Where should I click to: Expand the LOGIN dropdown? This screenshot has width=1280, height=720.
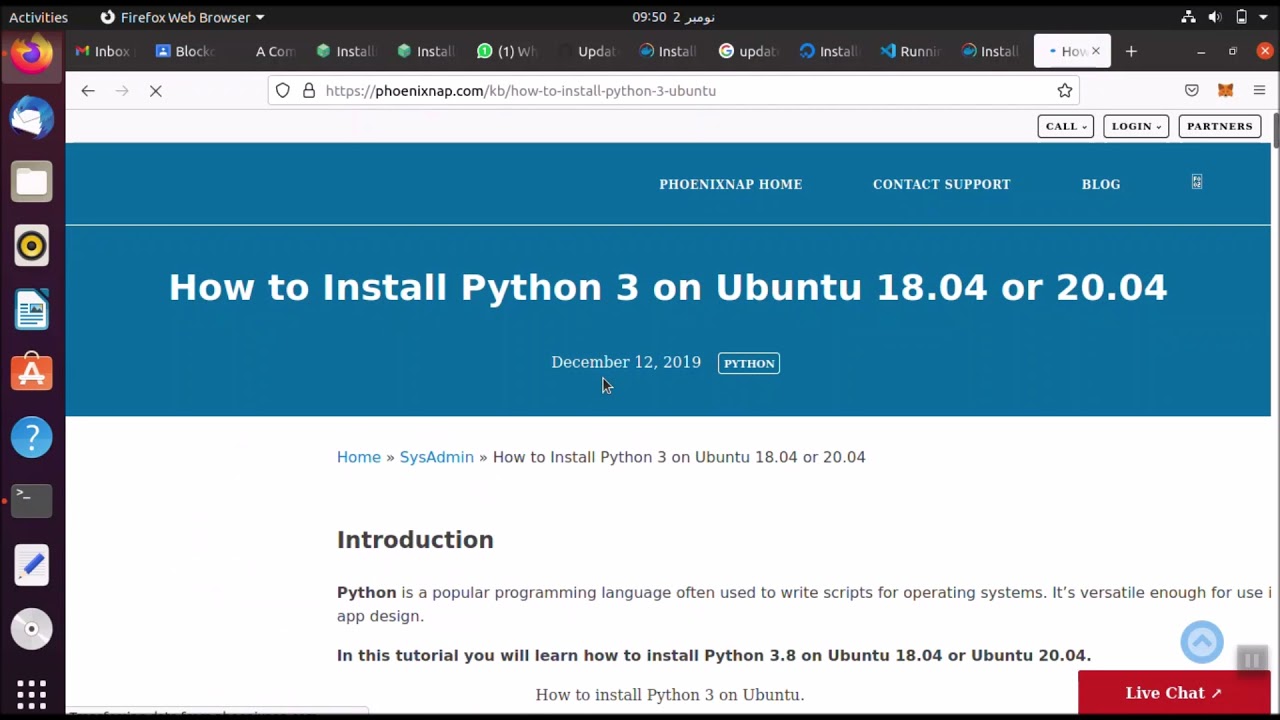1135,126
